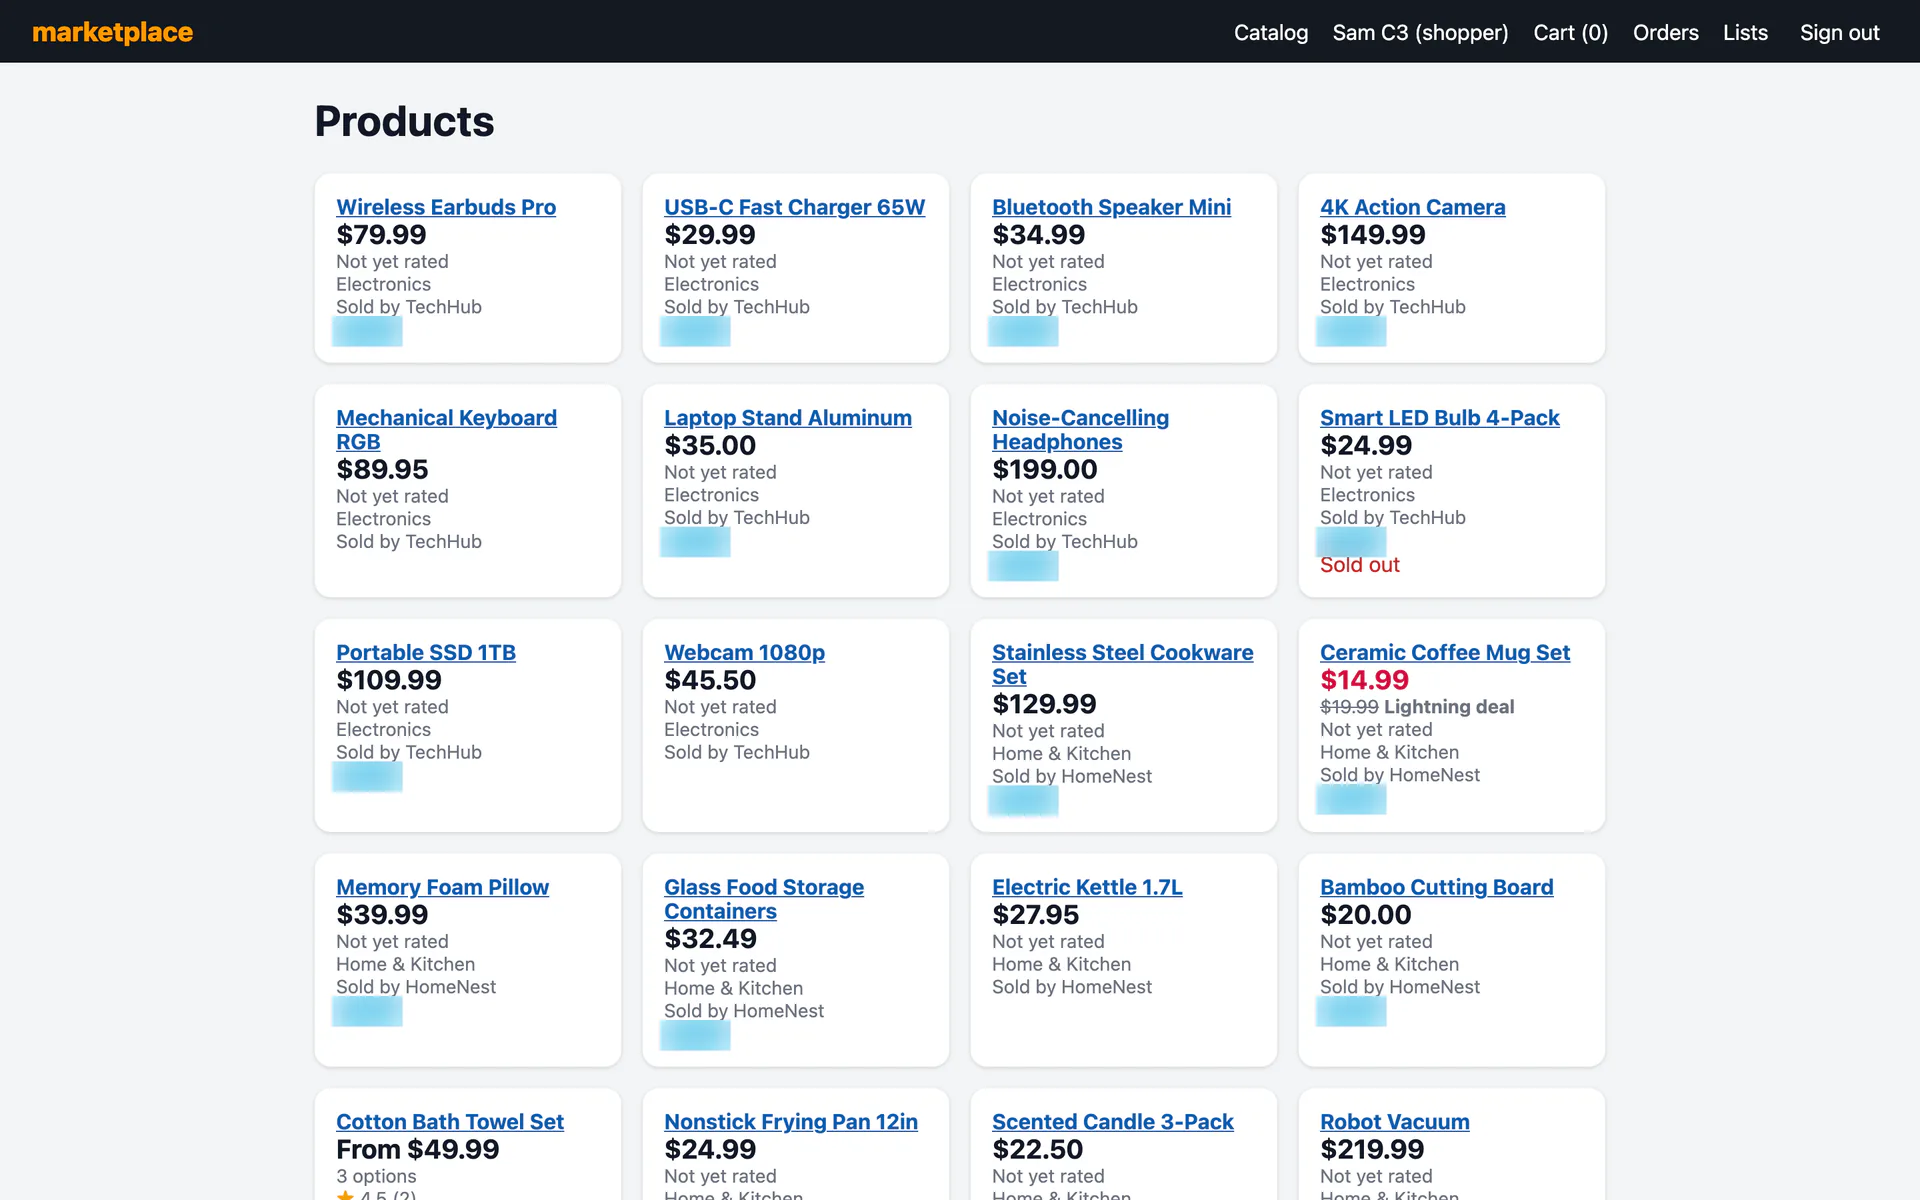Screen dimensions: 1920x1200
Task: View Nonstick Frying Pan 12in
Action: tap(791, 1122)
